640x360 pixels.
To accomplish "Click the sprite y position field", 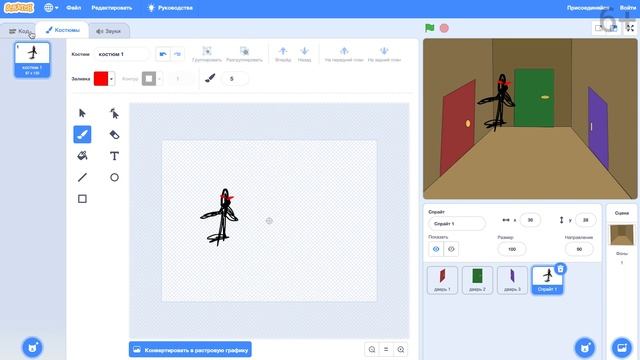I will (585, 220).
